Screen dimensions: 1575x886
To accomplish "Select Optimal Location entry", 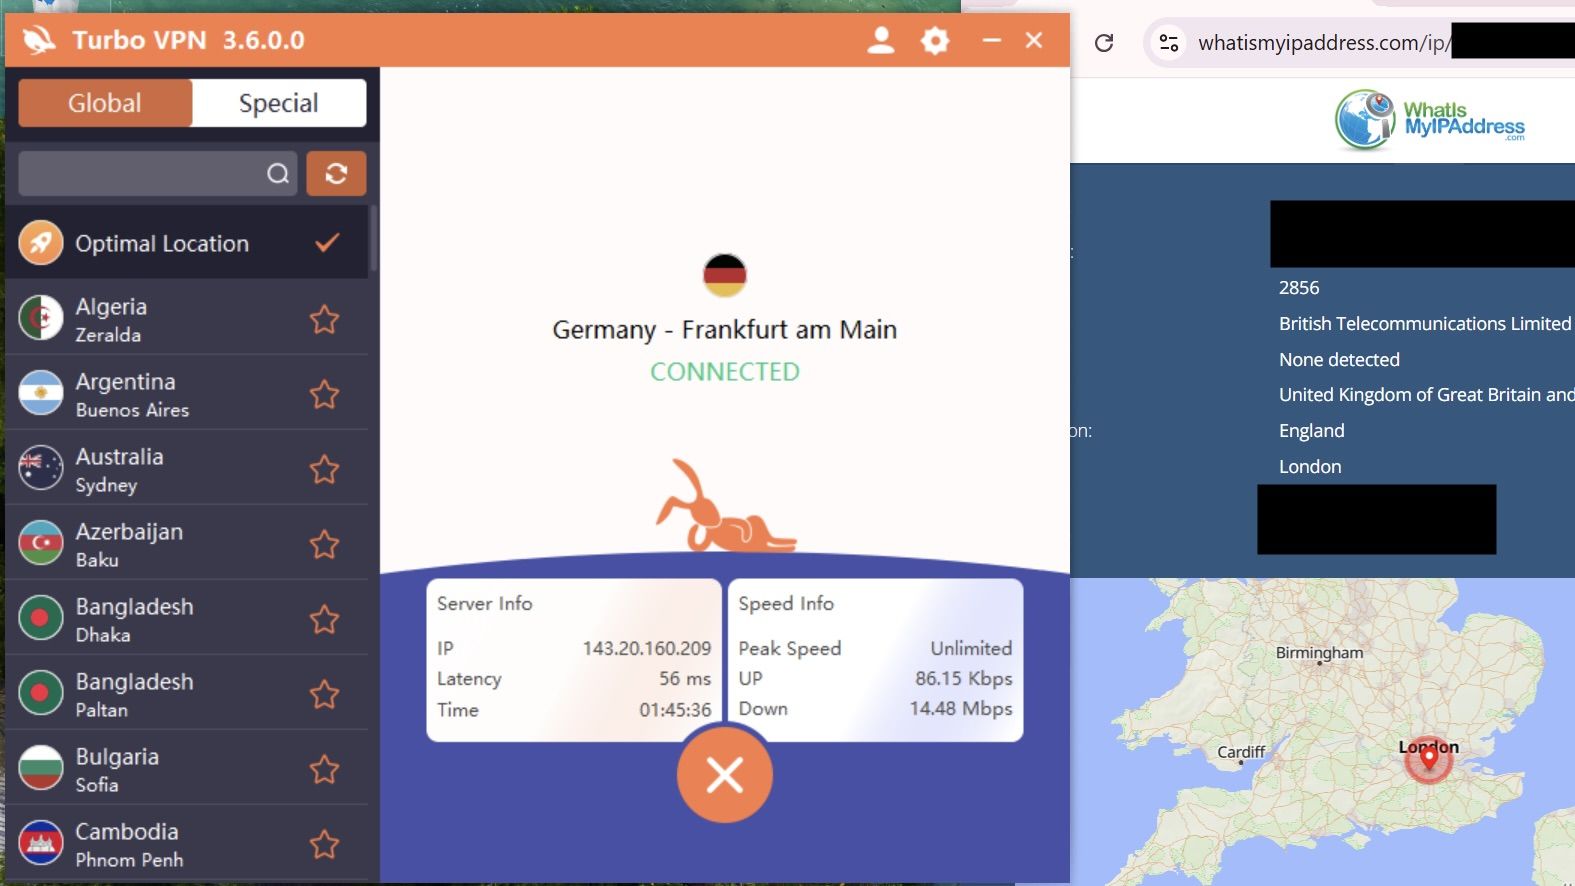I will point(187,243).
